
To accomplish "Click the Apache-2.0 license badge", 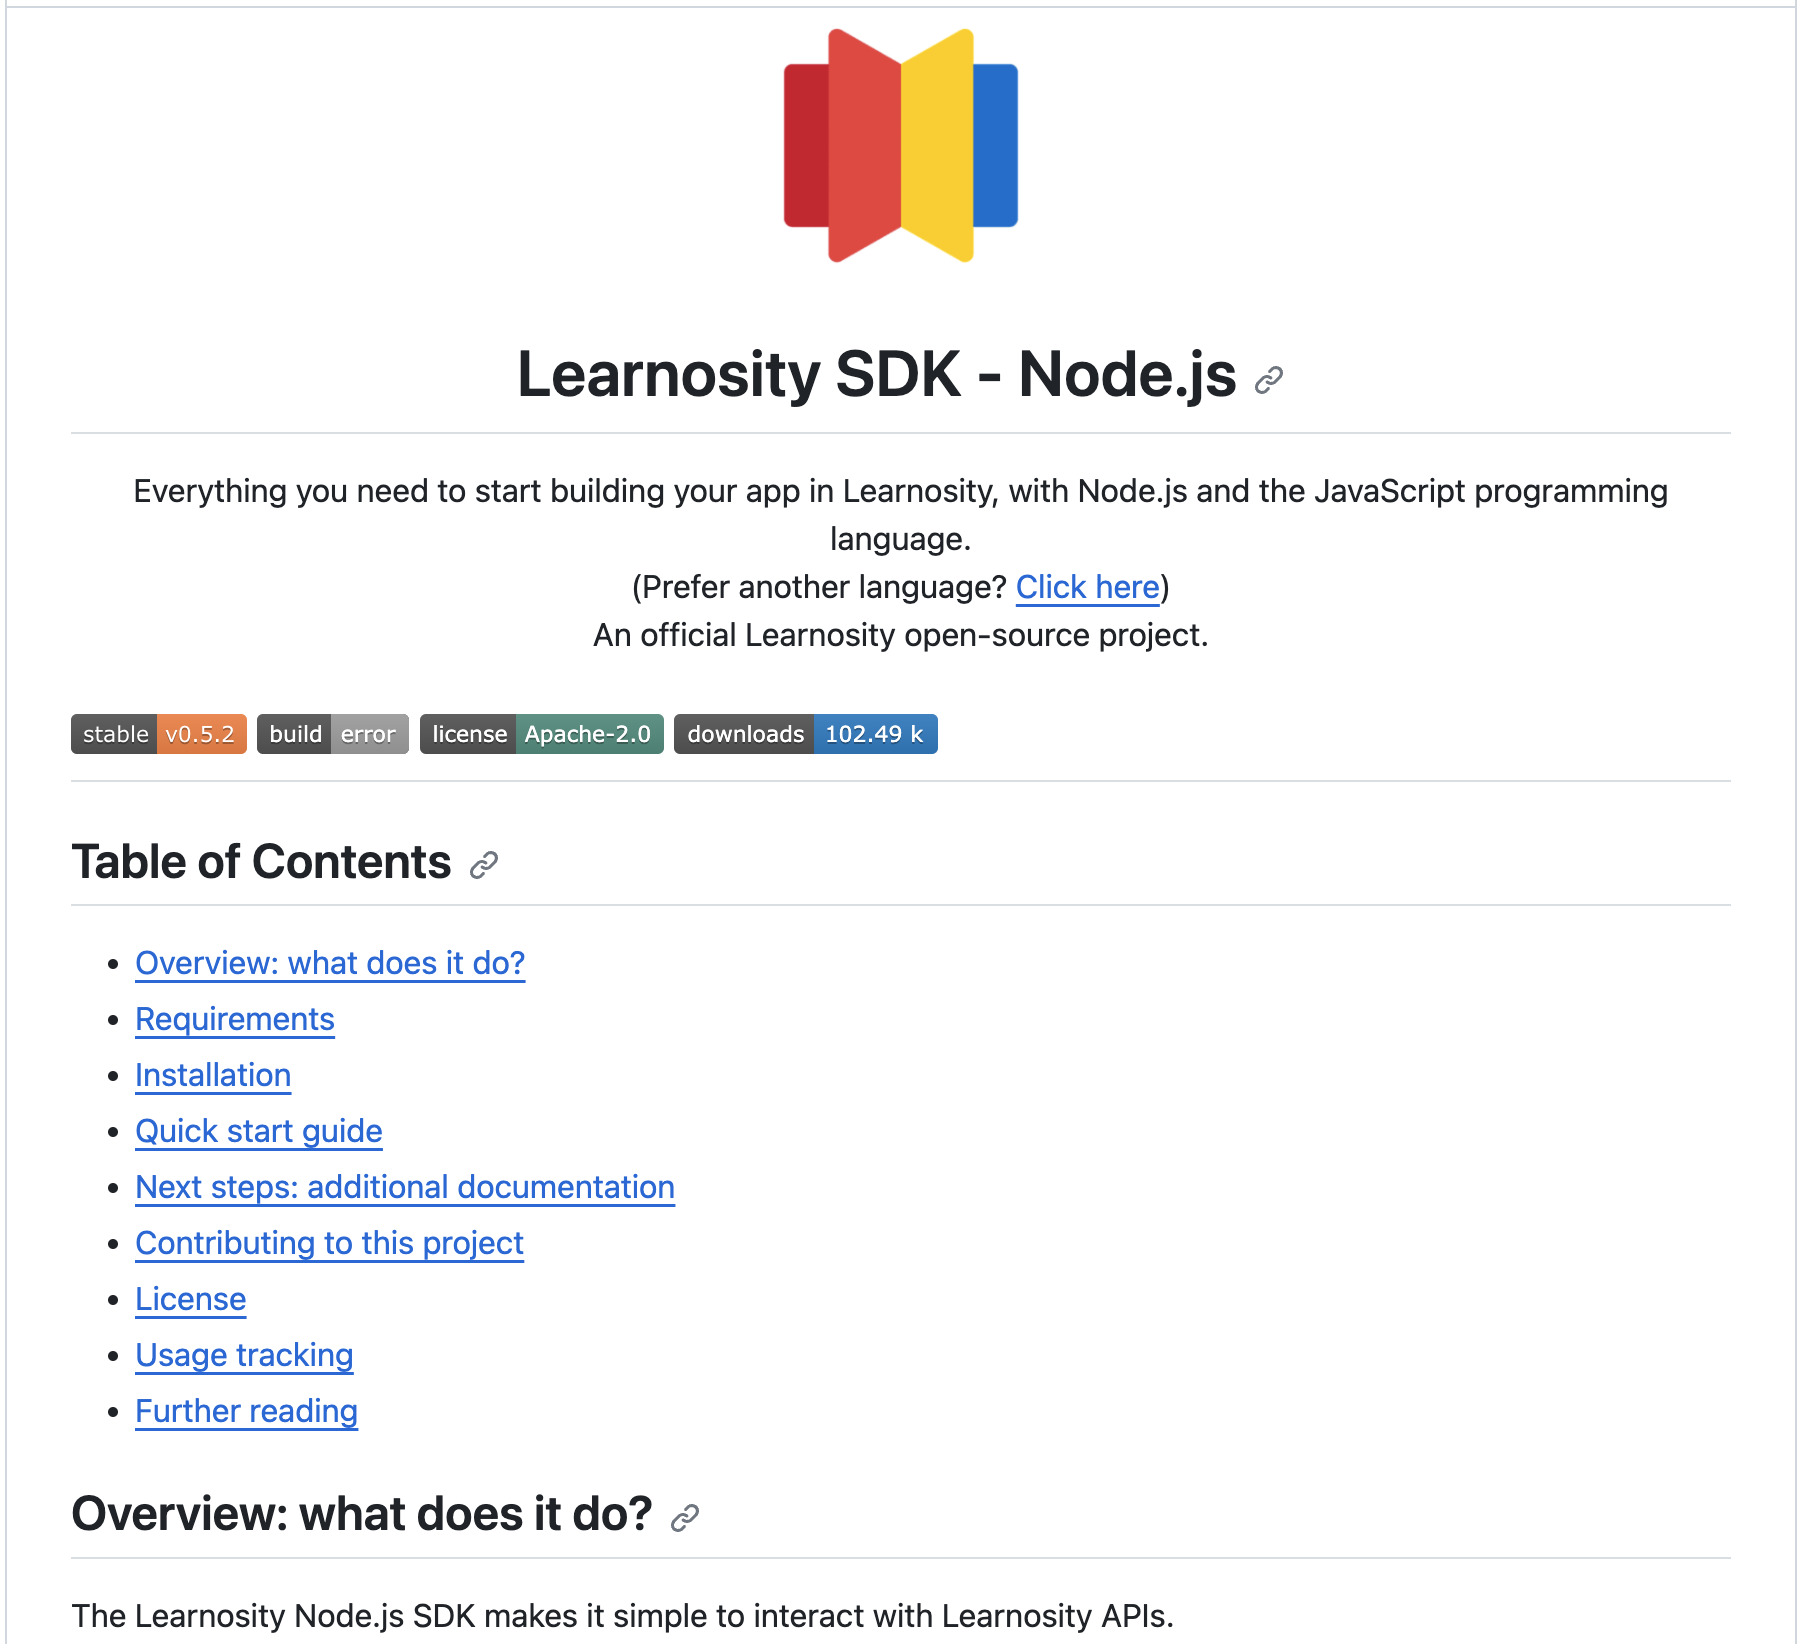I will point(541,734).
